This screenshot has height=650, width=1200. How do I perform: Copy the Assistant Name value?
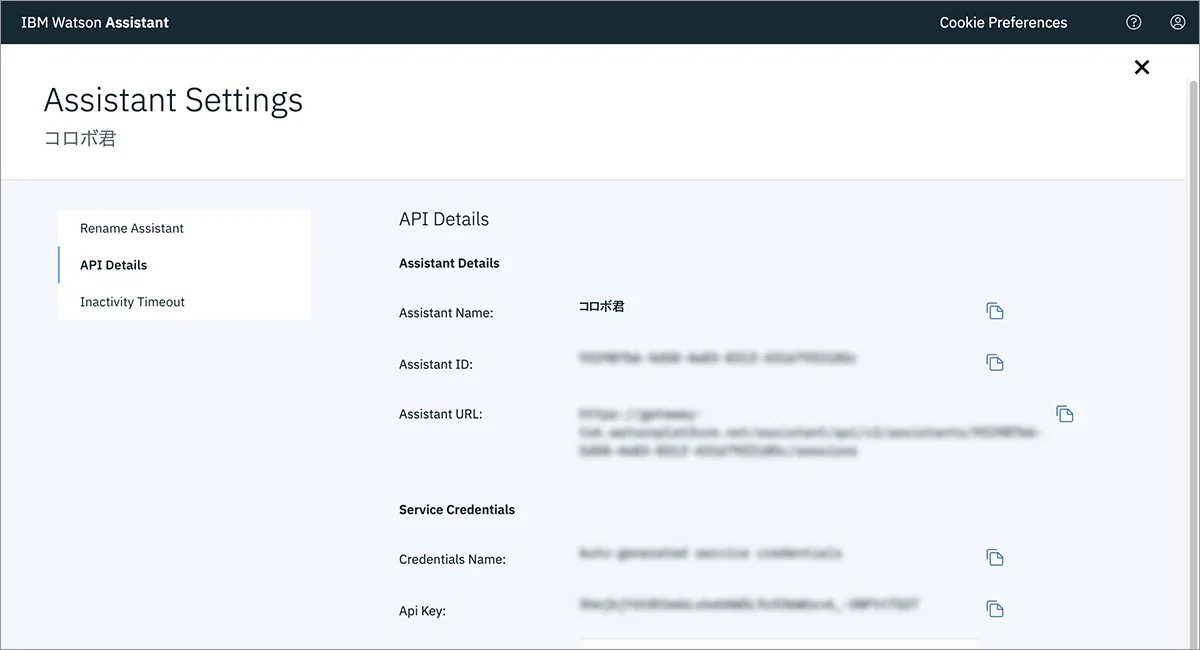tap(995, 311)
